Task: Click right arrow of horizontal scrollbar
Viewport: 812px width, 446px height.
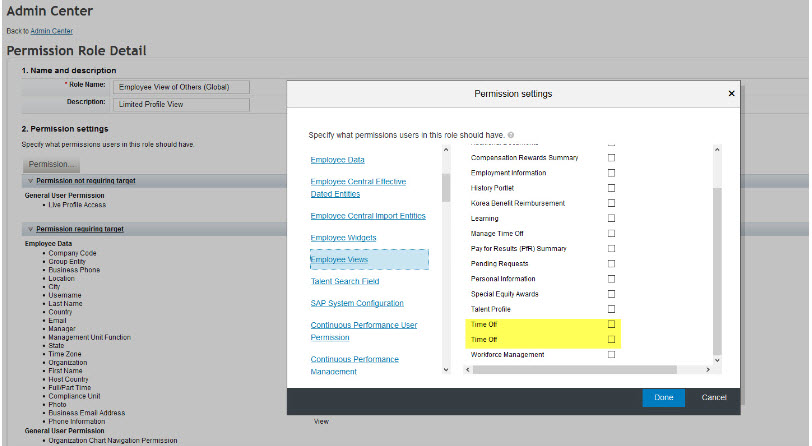Action: tap(708, 369)
